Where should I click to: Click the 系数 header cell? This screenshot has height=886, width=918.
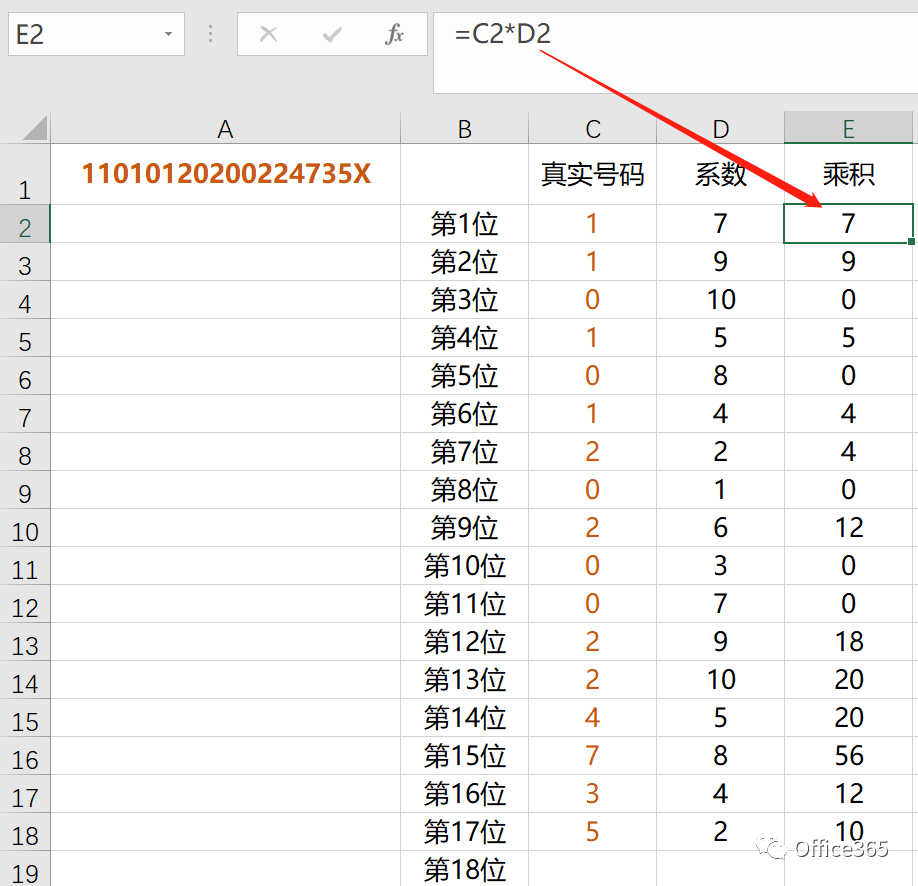720,174
